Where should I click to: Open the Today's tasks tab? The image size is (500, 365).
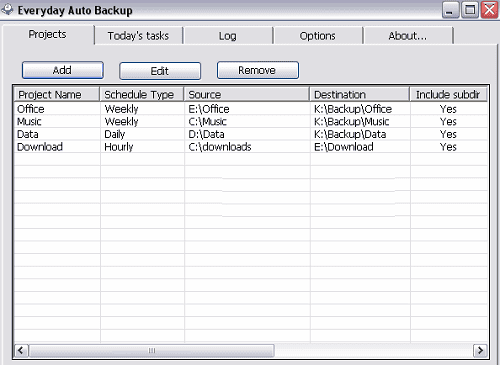click(139, 36)
